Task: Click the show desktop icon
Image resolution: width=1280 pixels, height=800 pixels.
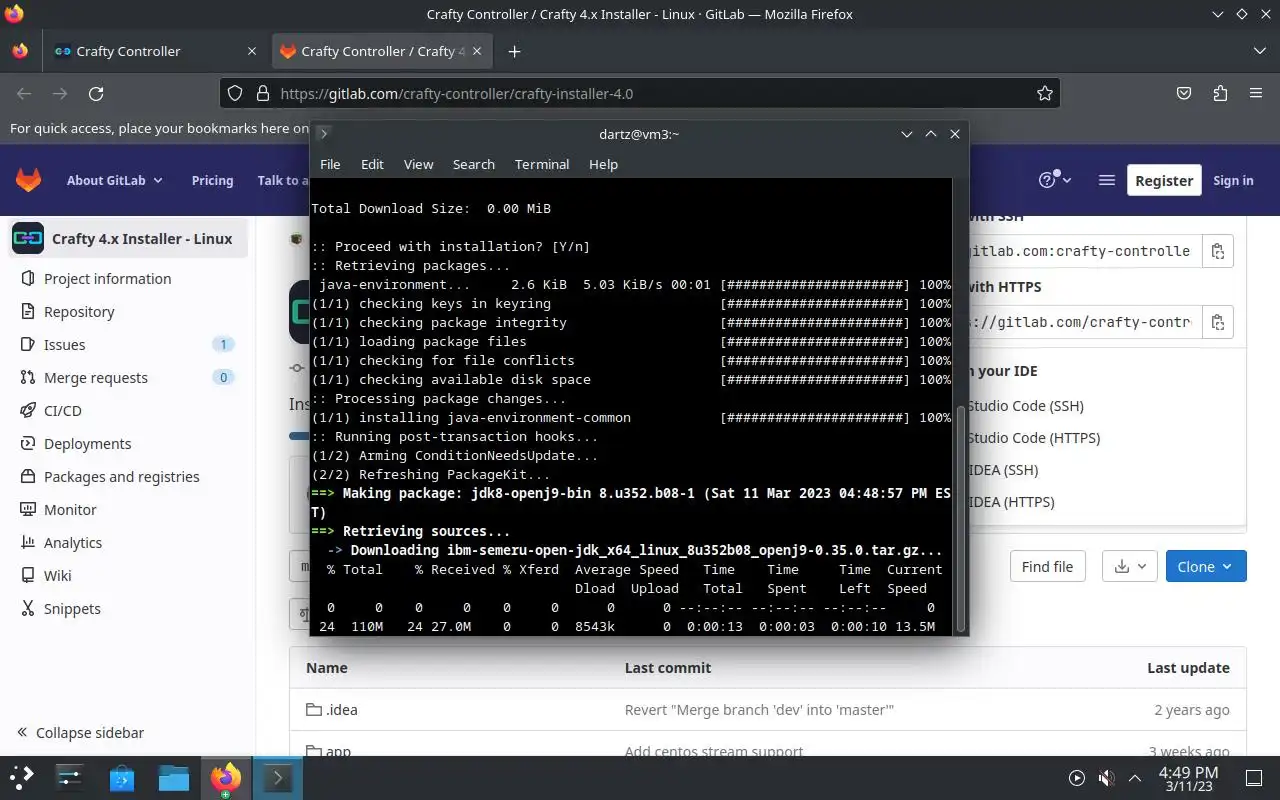Action: click(x=1254, y=777)
